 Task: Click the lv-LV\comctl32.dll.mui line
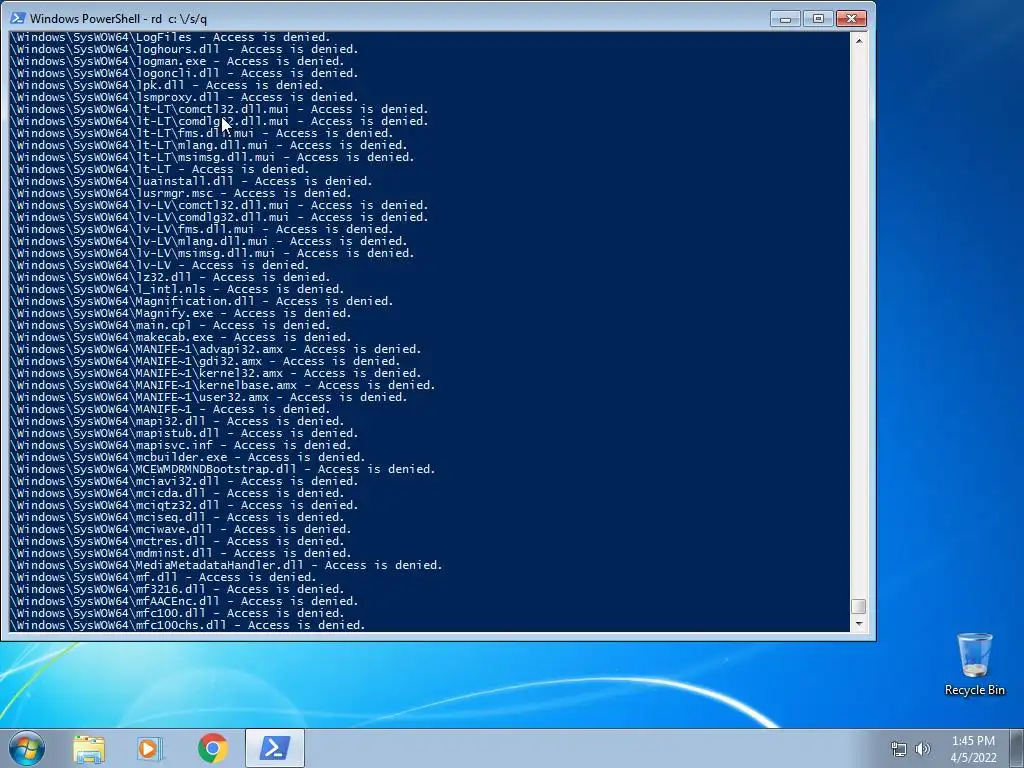click(x=219, y=205)
